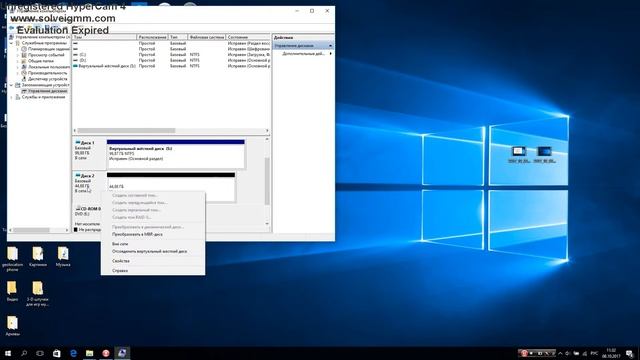
Task: Expand Производительность branch
Action: pos(18,73)
